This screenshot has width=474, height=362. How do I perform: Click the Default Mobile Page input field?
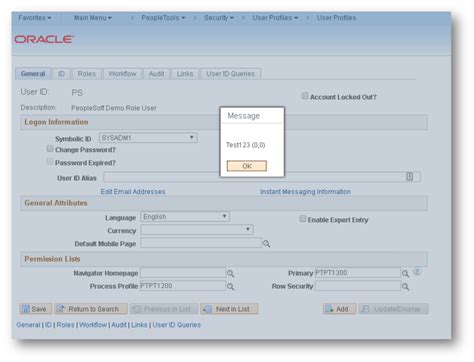(201, 243)
